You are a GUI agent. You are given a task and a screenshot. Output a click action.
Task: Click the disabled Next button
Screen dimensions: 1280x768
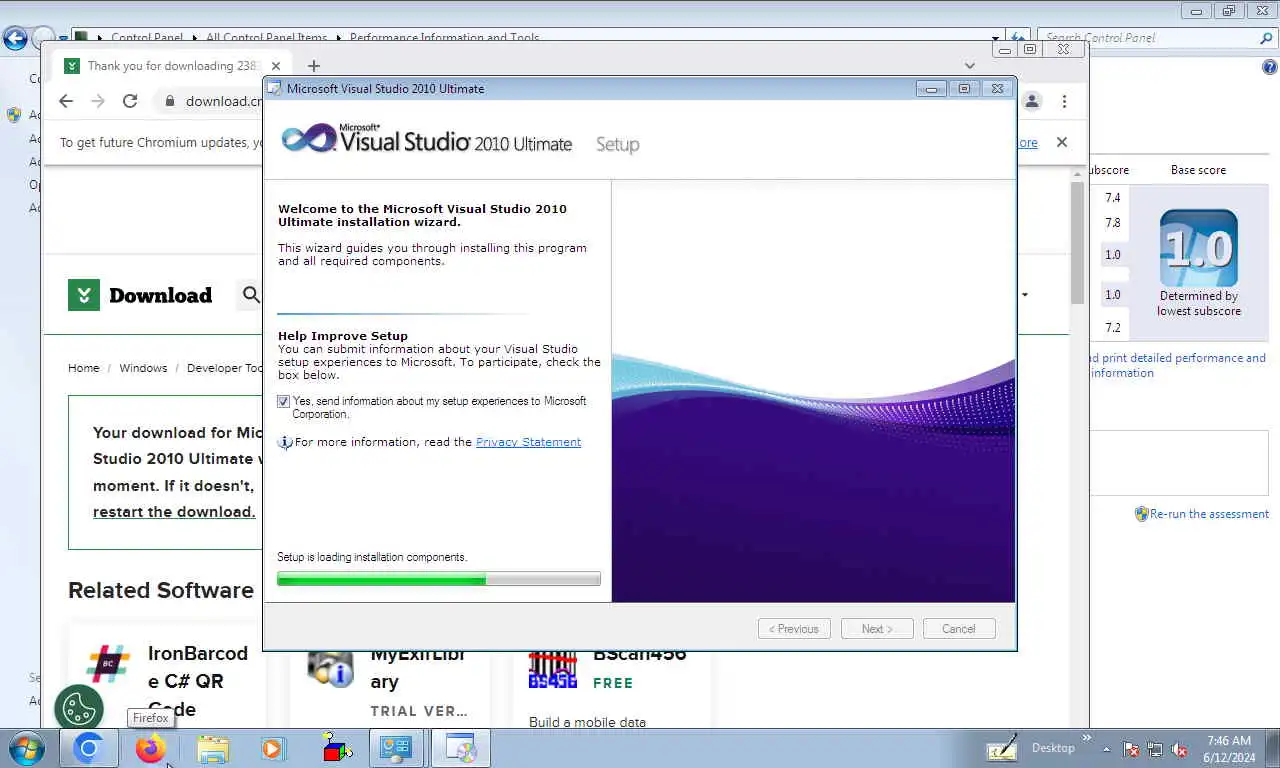coord(876,629)
